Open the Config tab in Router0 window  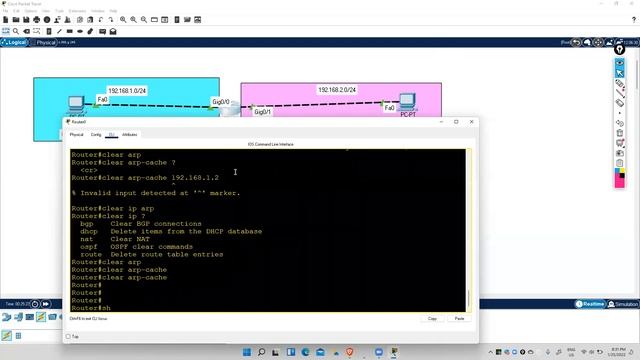point(96,135)
